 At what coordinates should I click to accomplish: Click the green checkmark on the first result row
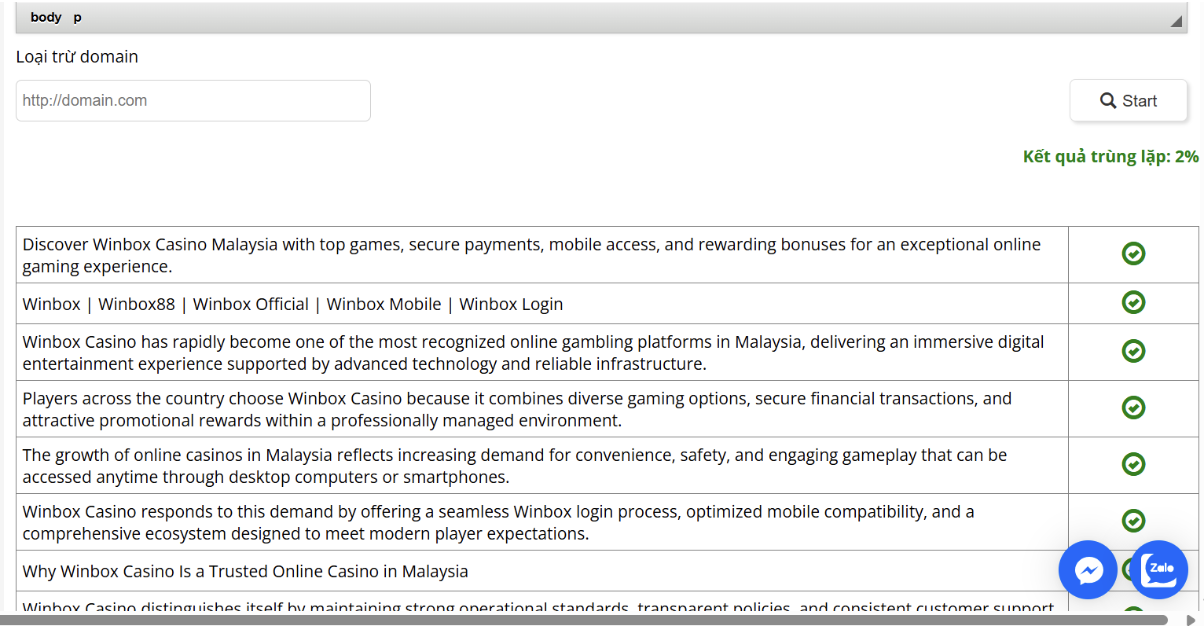(x=1133, y=254)
